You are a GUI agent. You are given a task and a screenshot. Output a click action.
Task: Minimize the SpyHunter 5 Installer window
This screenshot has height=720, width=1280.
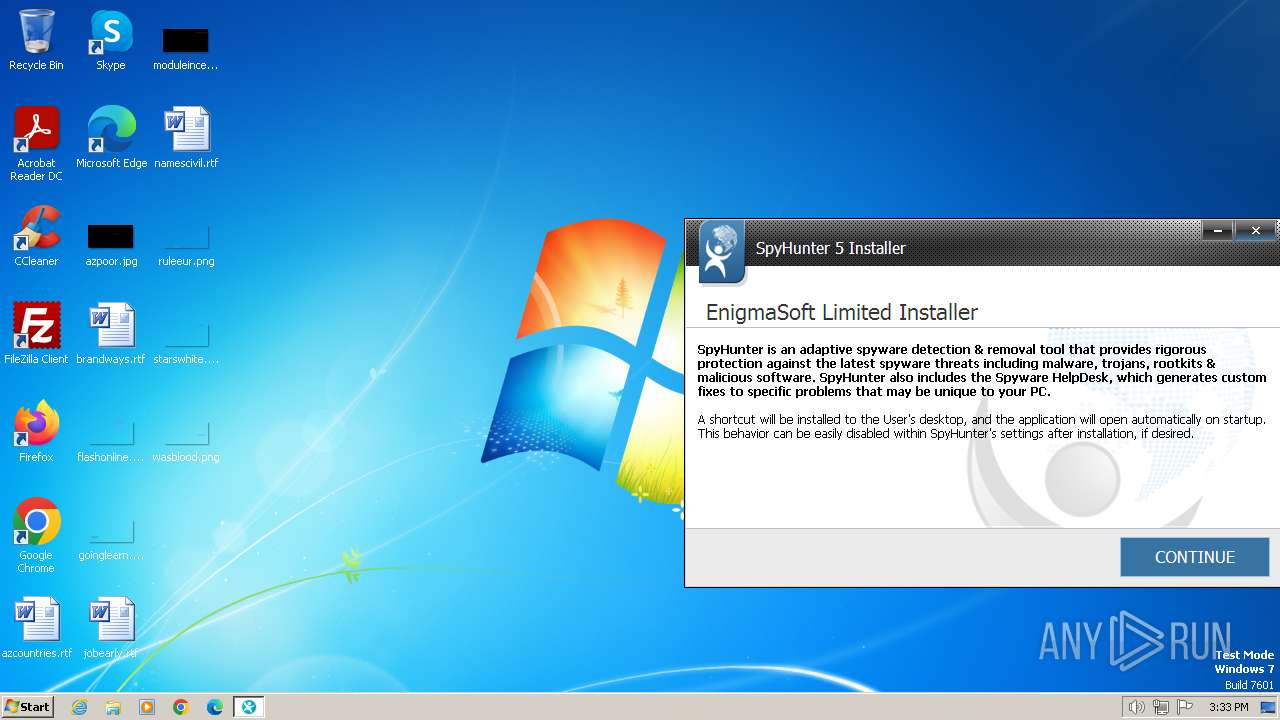coord(1217,231)
